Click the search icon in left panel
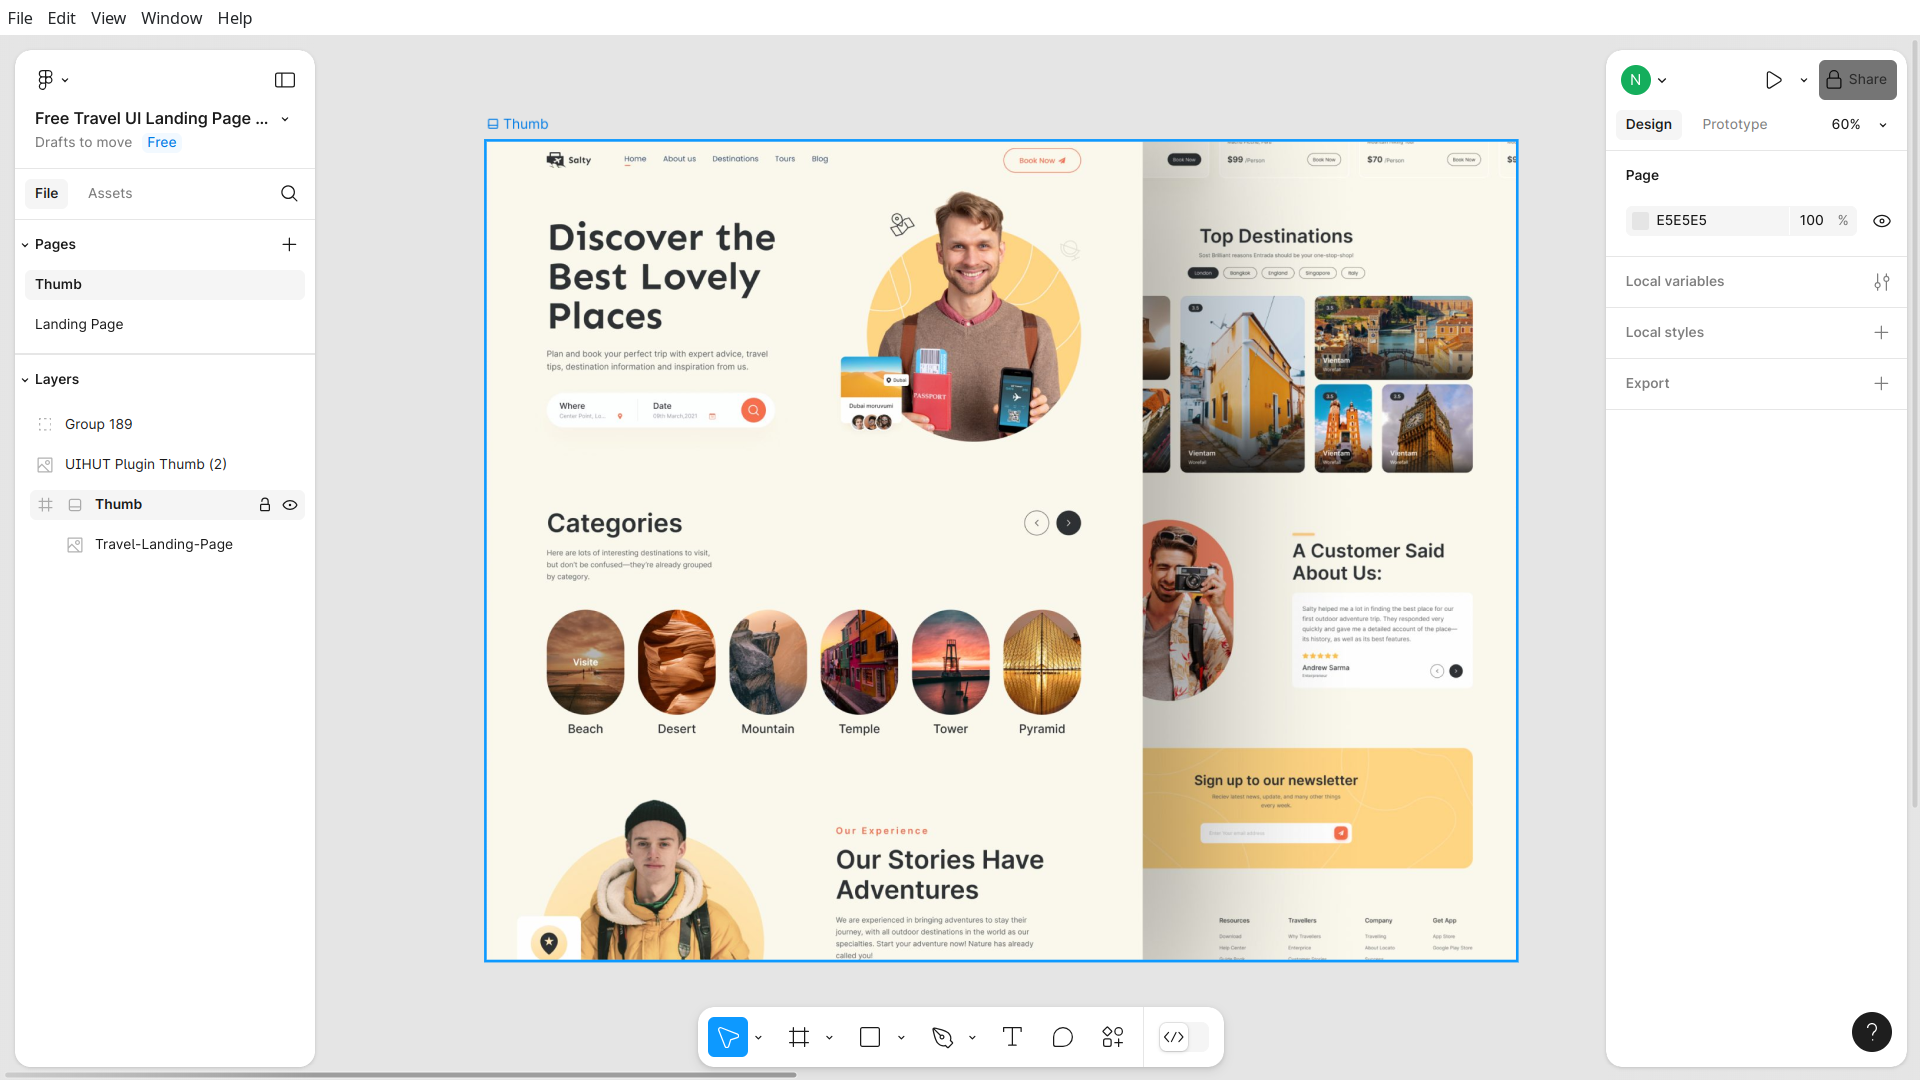Image resolution: width=1920 pixels, height=1080 pixels. click(x=289, y=193)
